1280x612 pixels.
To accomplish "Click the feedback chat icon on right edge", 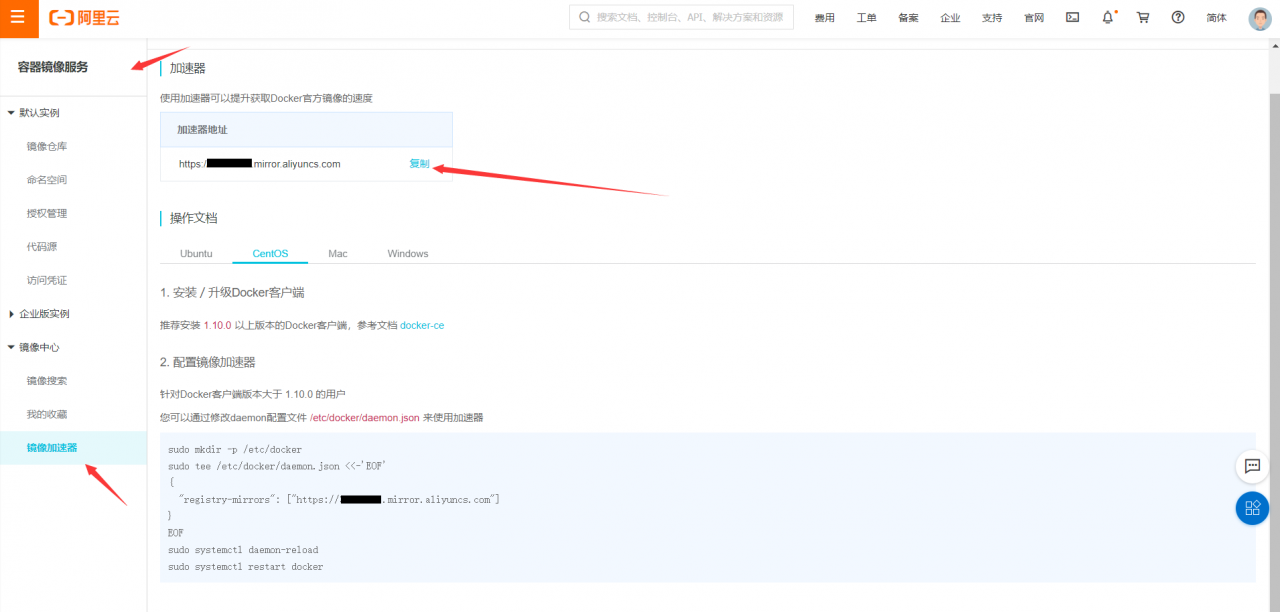I will pyautogui.click(x=1252, y=466).
